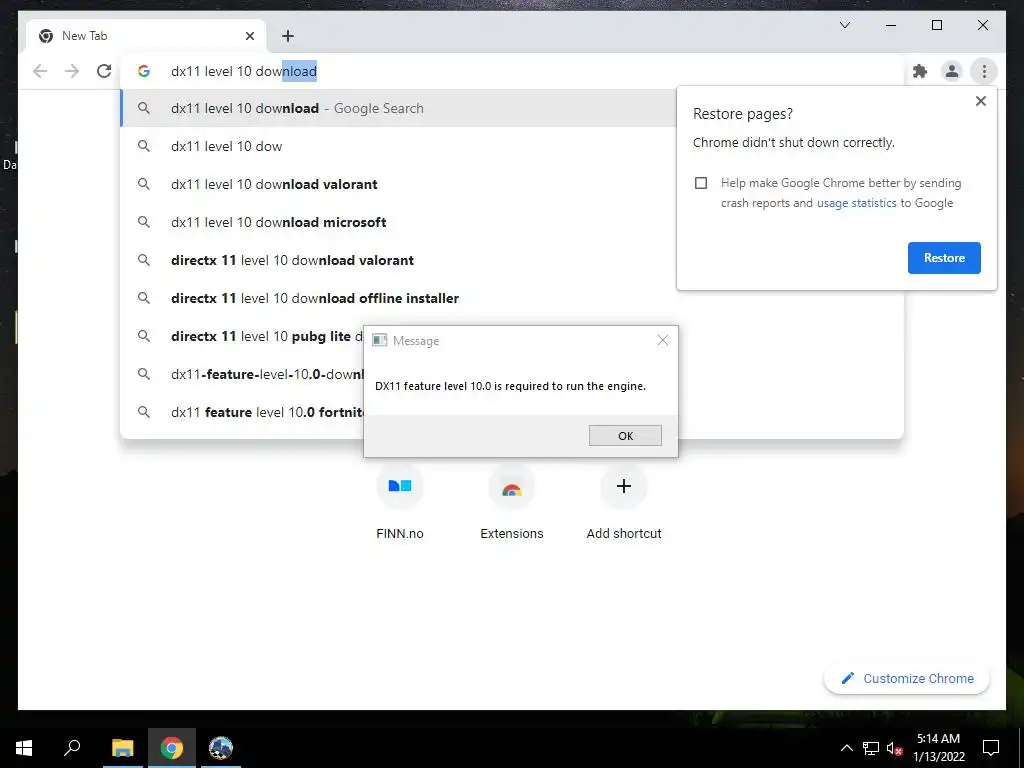
Task: Open File Explorer from the taskbar
Action: pyautogui.click(x=122, y=748)
